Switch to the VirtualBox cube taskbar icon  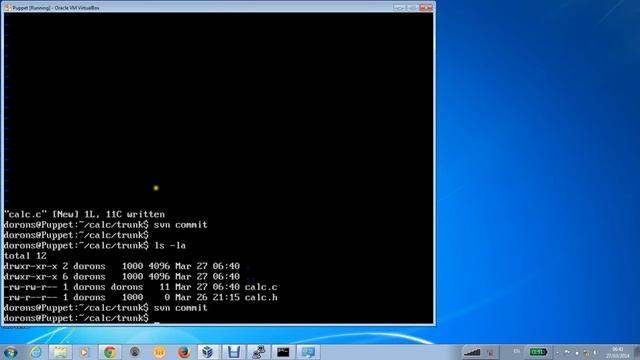[208, 352]
